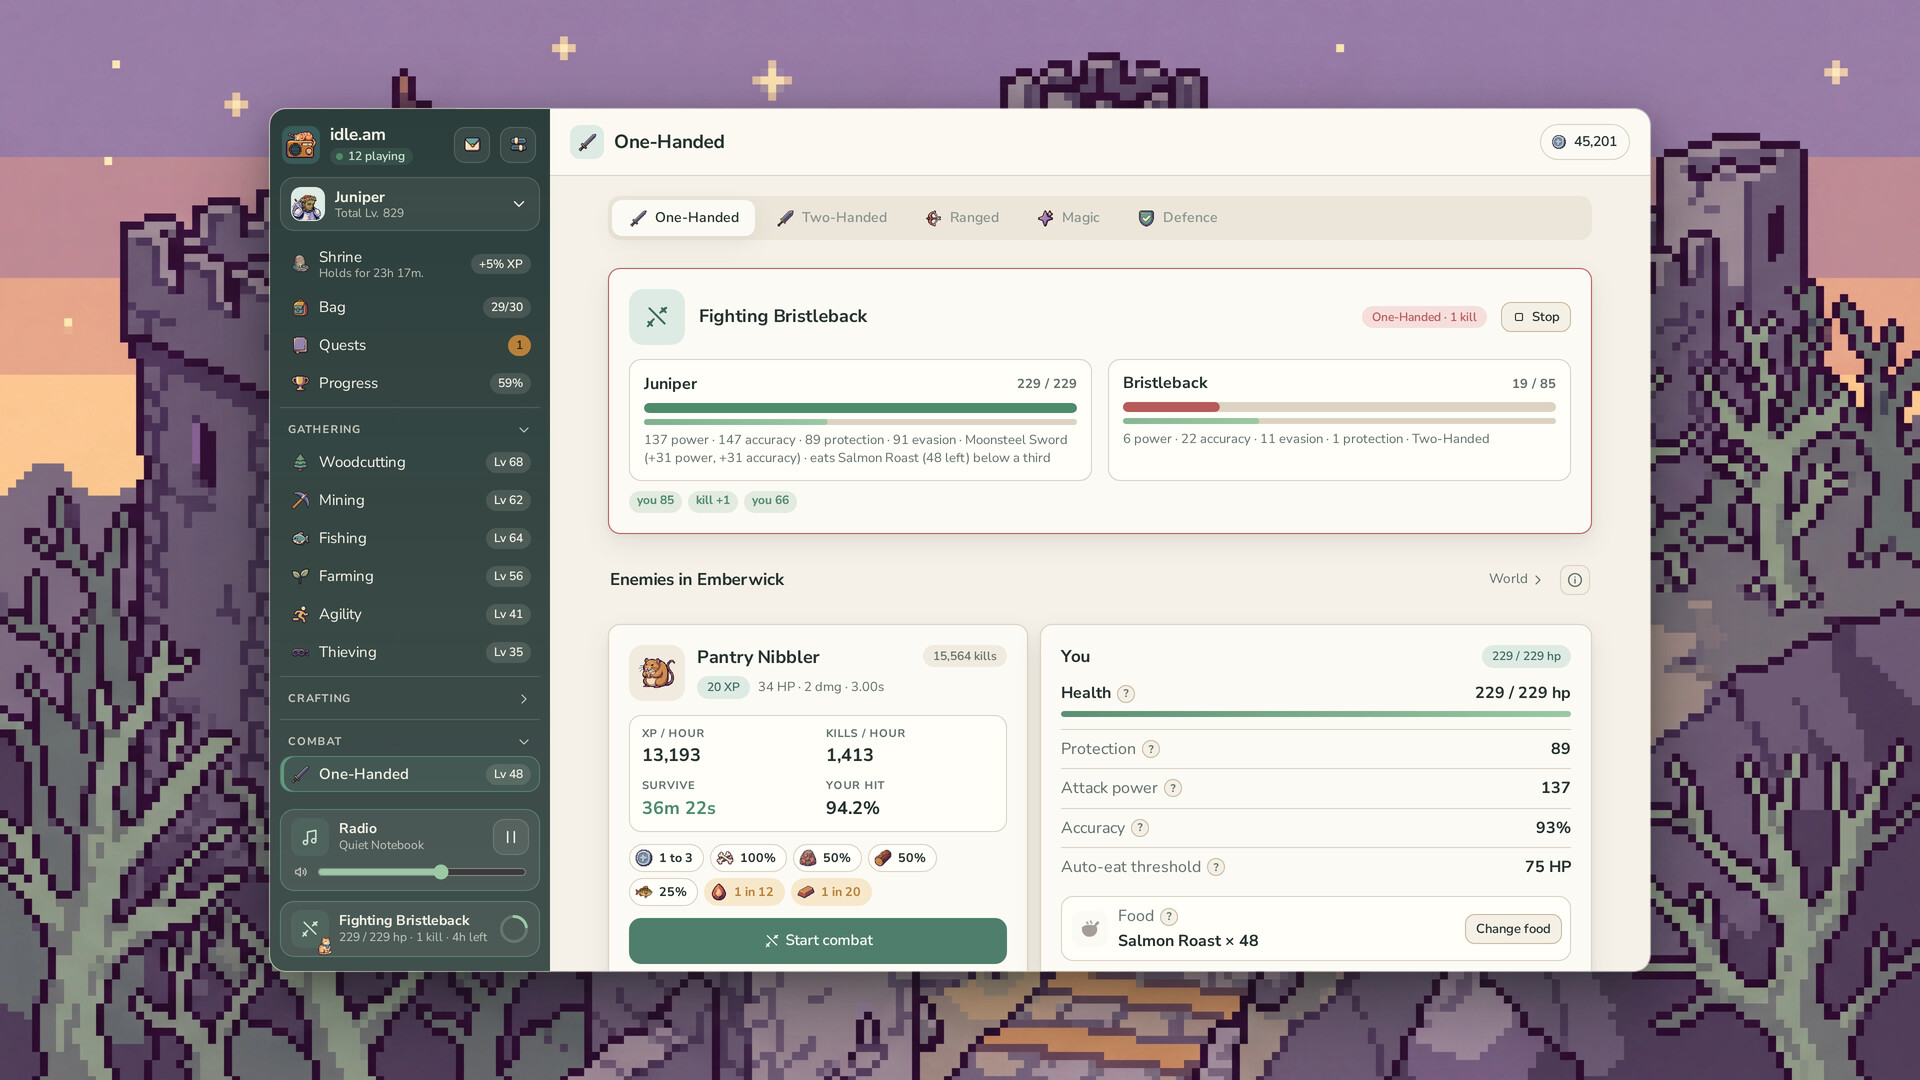Click the Pantry Nibbler portrait
1920x1080 pixels.
coord(657,672)
